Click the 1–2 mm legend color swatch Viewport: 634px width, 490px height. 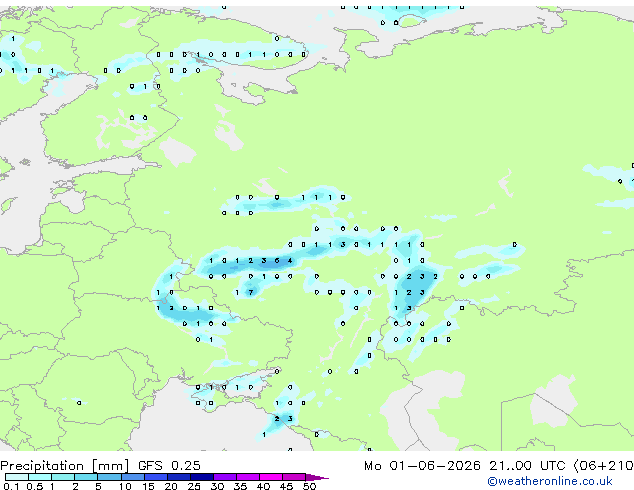(63, 477)
